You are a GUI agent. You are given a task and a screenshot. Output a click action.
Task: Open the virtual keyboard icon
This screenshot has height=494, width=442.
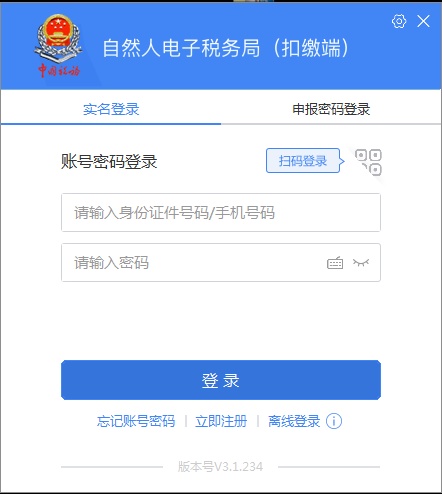335,263
